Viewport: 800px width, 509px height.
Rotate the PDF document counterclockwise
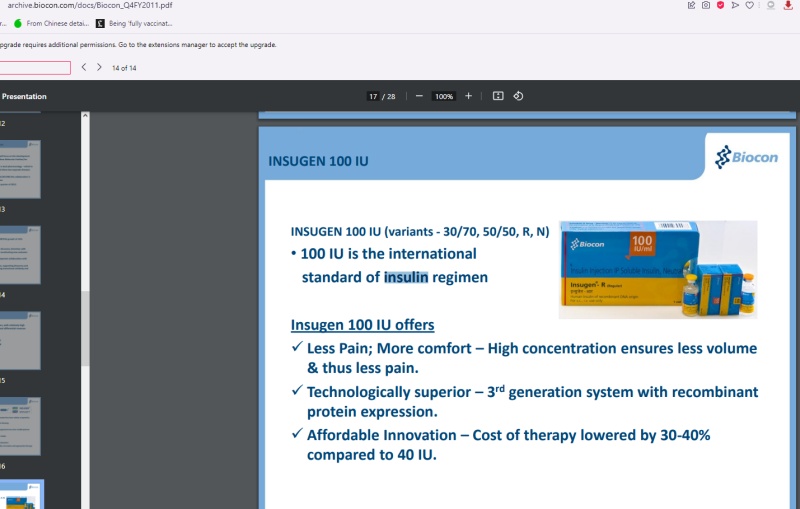coord(518,96)
